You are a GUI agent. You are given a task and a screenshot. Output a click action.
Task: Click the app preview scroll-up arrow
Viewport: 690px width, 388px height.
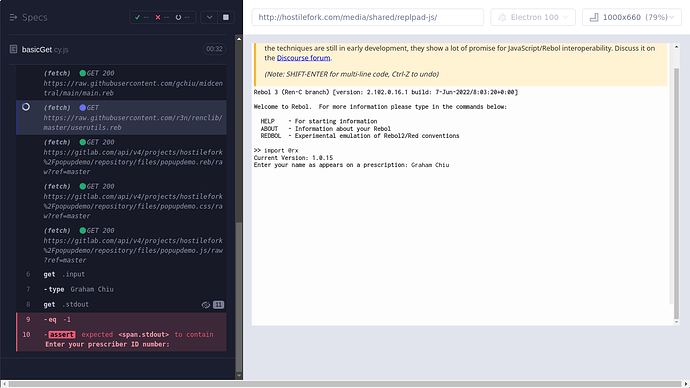point(677,47)
